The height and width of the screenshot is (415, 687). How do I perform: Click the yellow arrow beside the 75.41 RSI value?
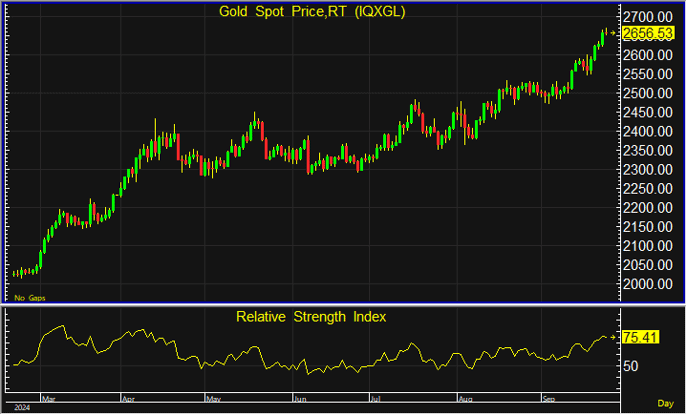click(613, 337)
